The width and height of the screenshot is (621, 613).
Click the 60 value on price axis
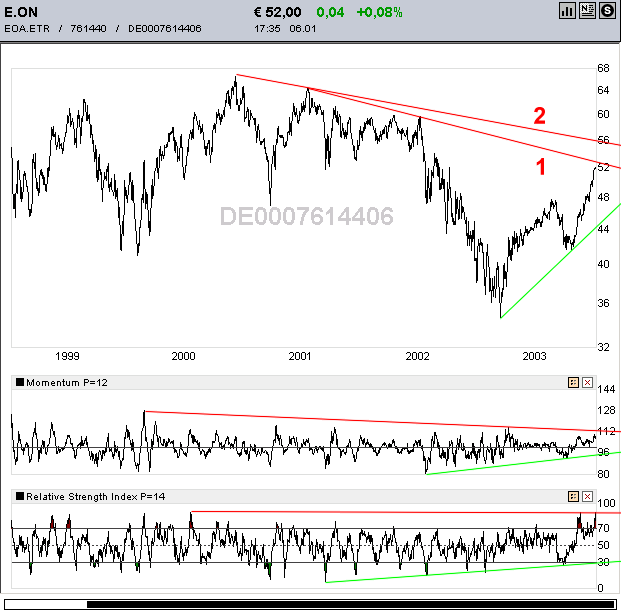(x=603, y=114)
